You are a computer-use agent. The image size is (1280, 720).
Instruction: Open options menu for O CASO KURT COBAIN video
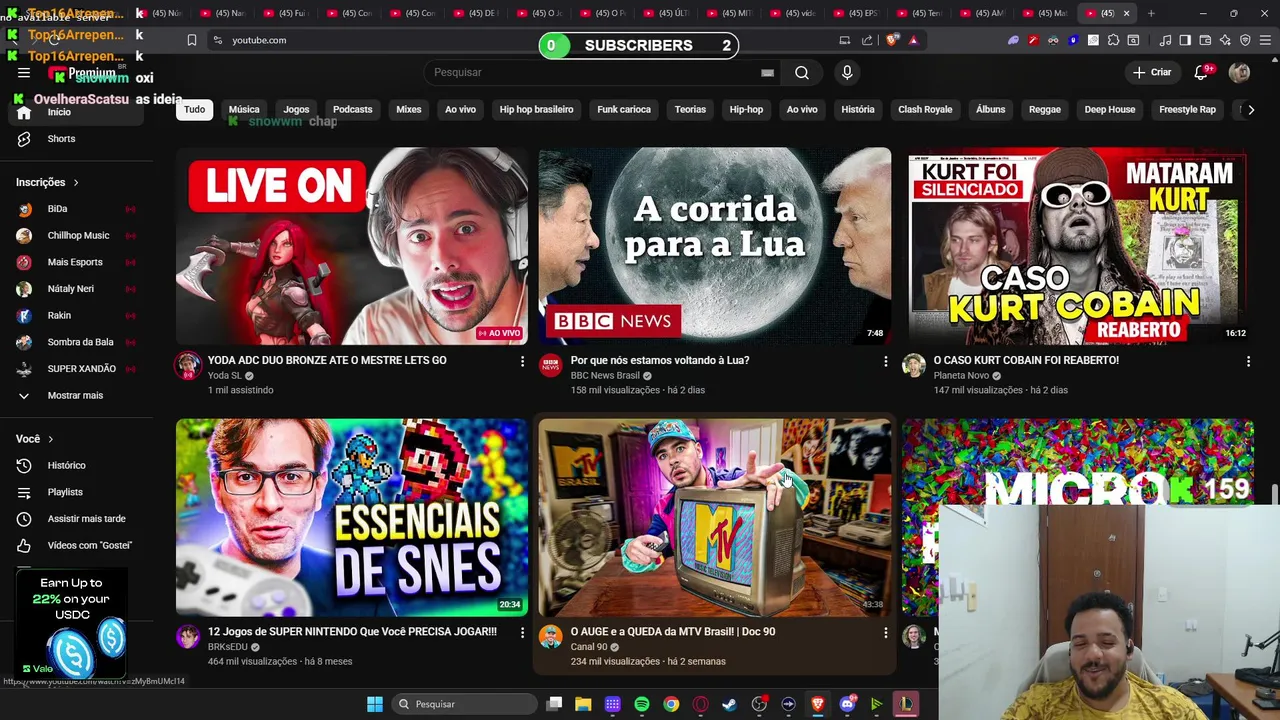point(1248,361)
